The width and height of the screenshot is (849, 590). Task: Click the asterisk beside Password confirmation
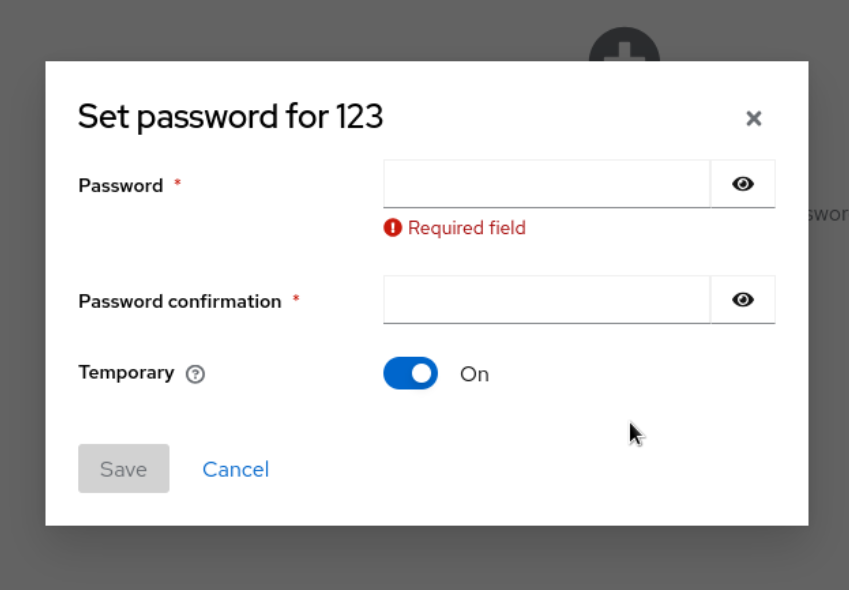[296, 300]
